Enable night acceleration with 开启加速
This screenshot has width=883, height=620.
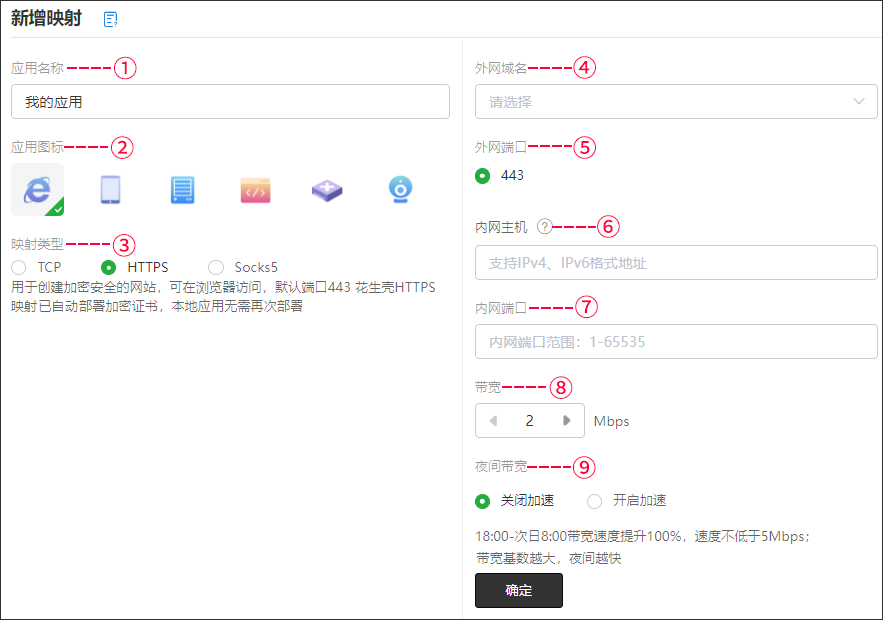(x=595, y=501)
